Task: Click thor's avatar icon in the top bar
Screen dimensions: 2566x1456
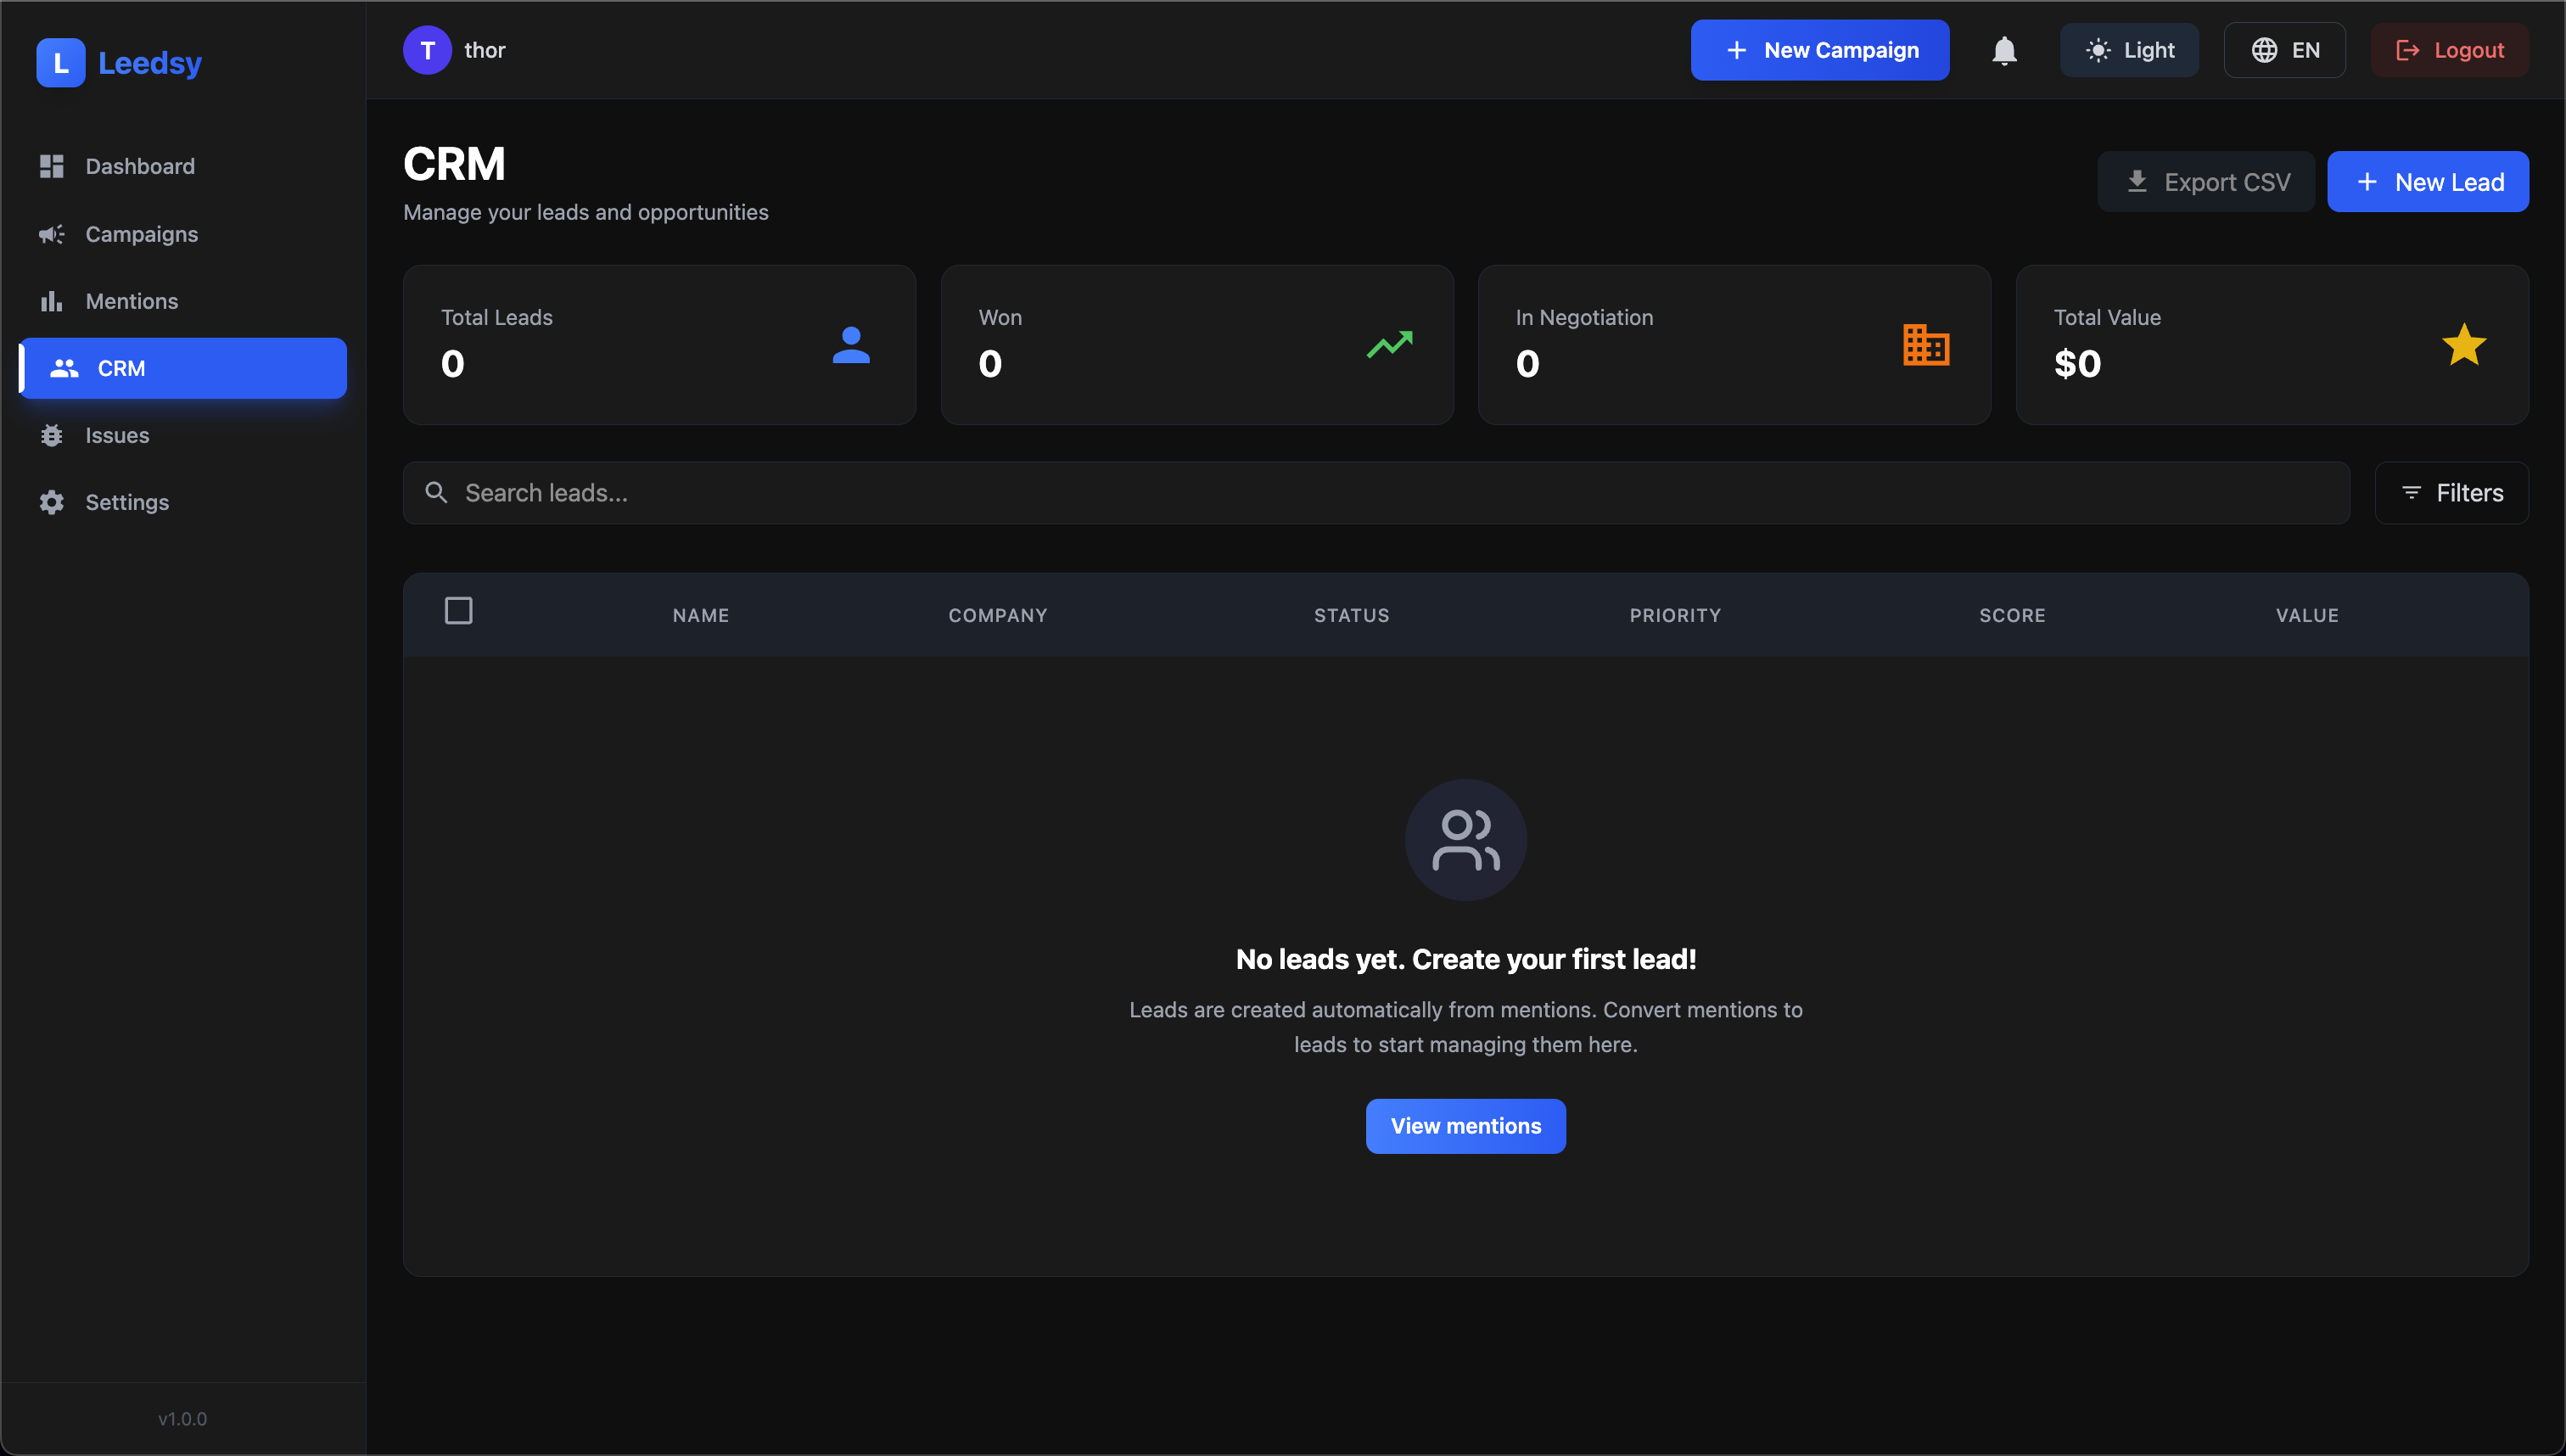Action: coord(427,50)
